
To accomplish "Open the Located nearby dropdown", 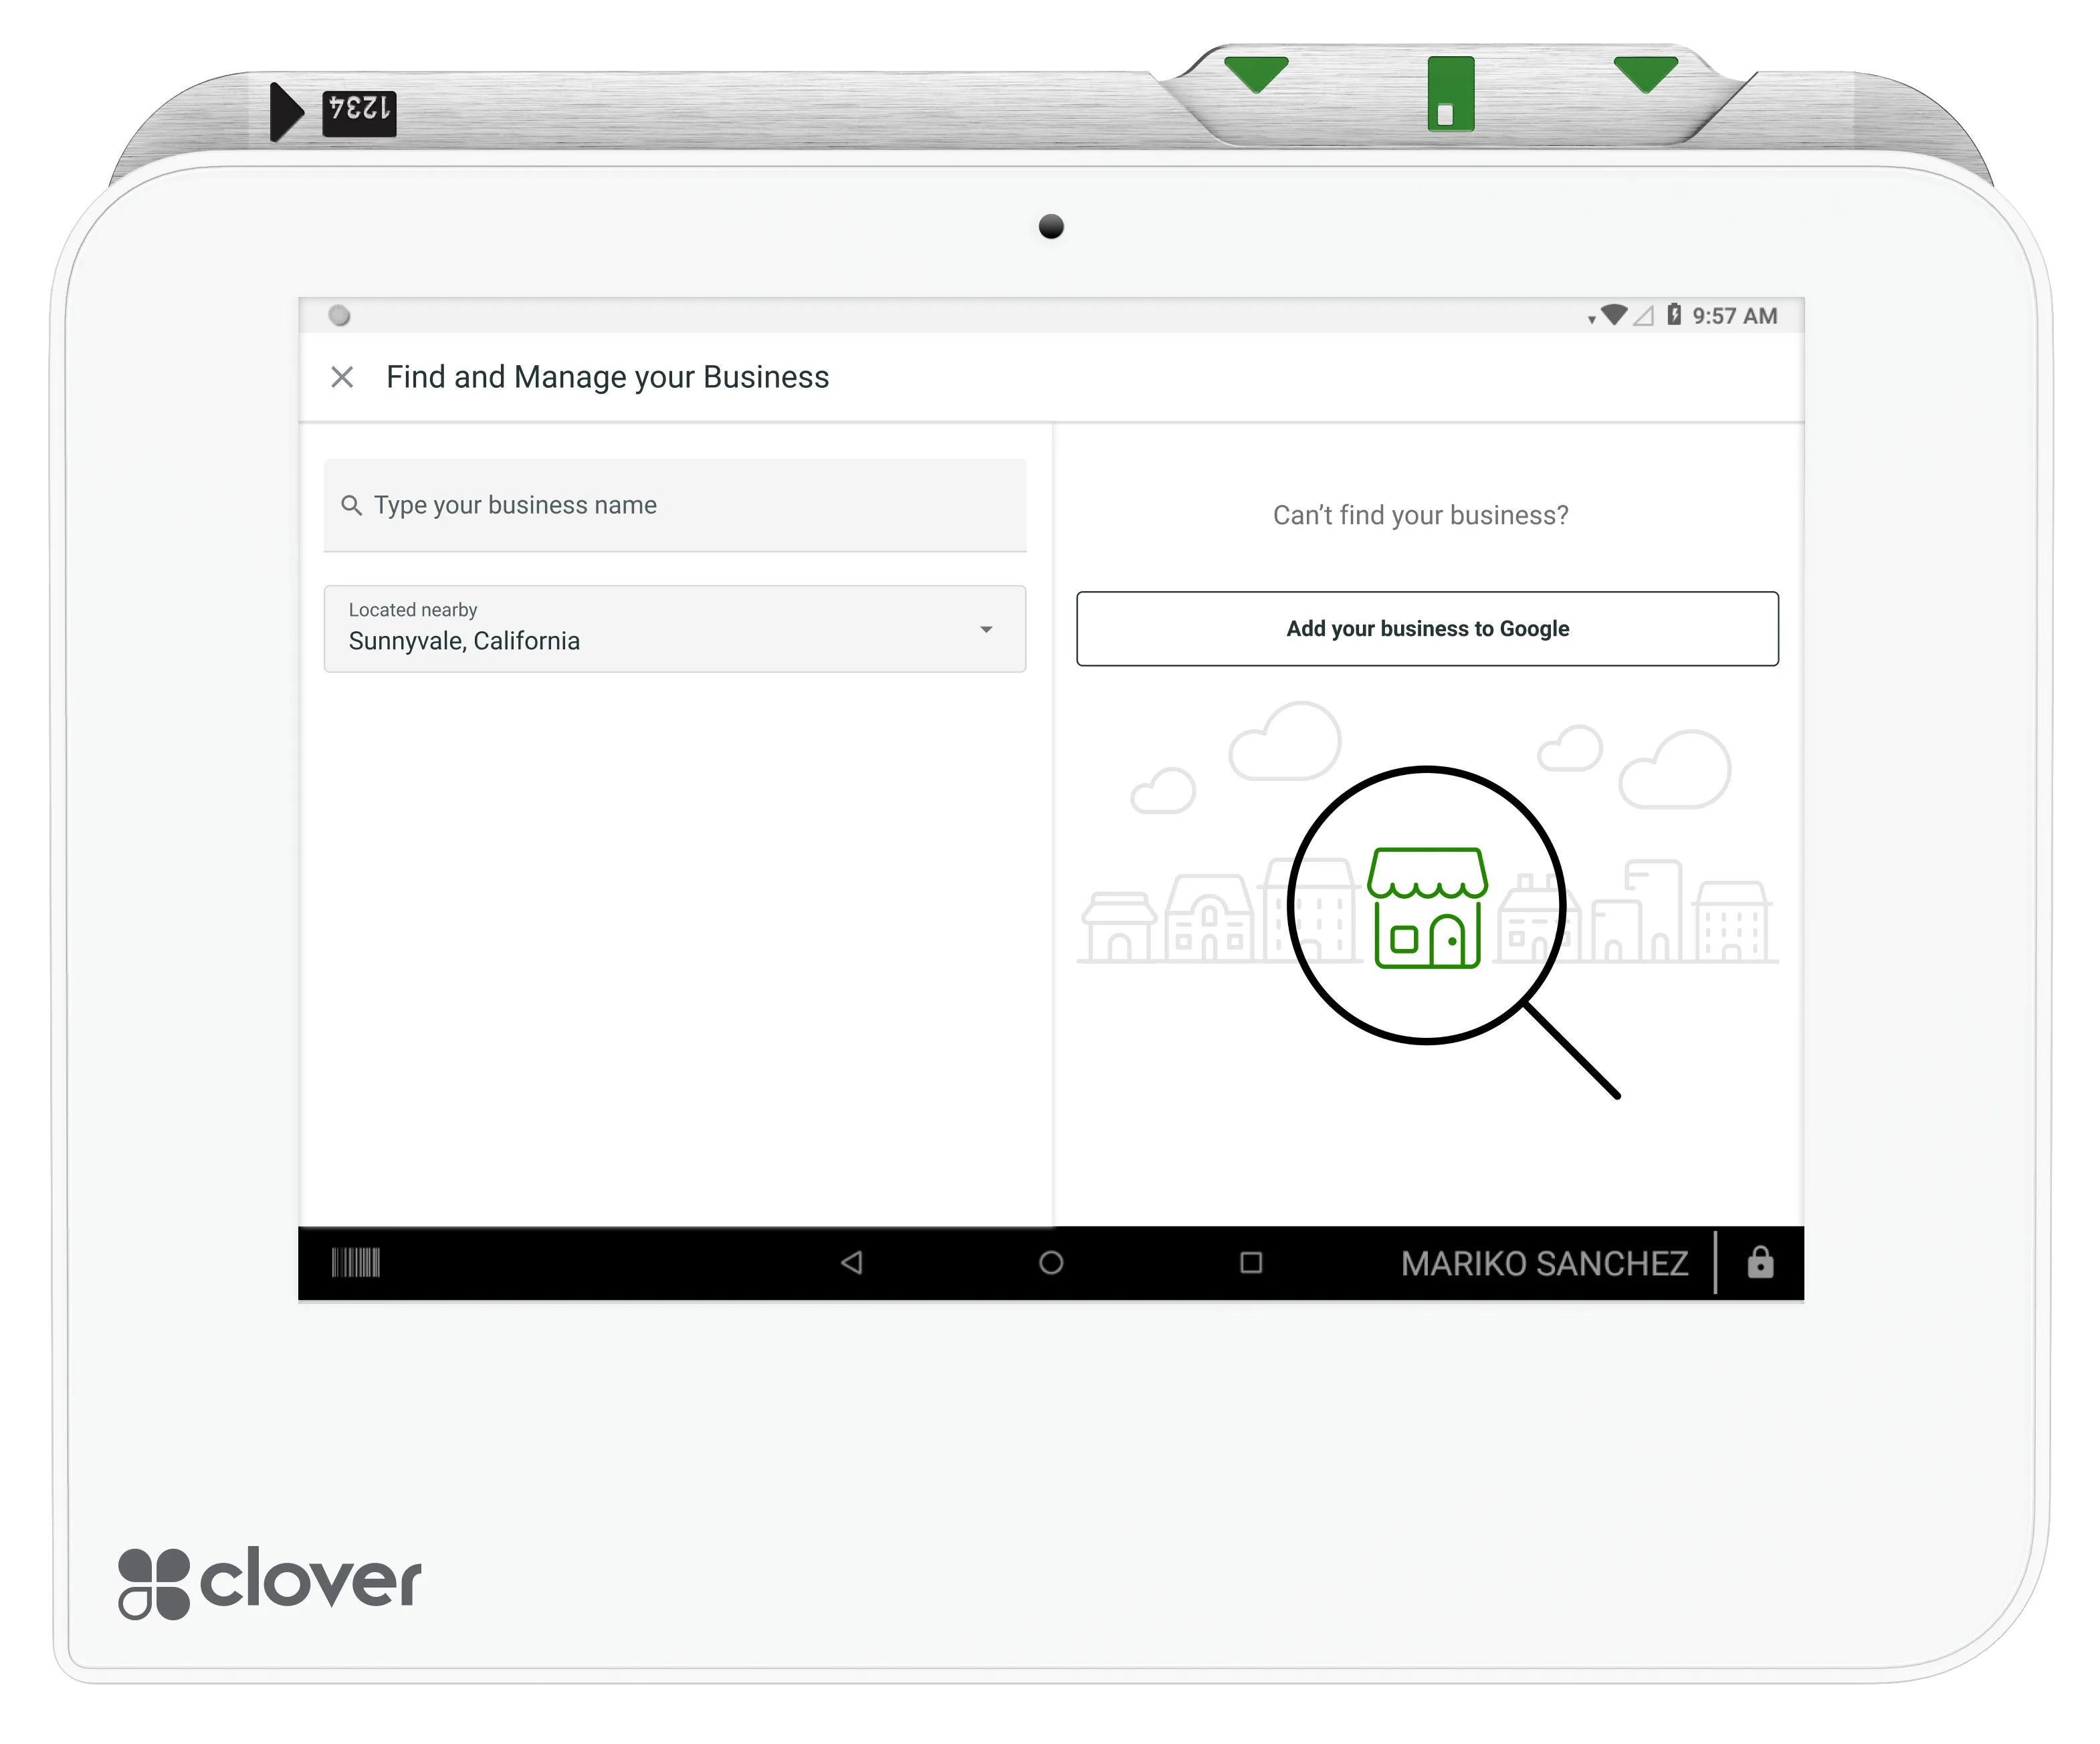I will point(675,629).
